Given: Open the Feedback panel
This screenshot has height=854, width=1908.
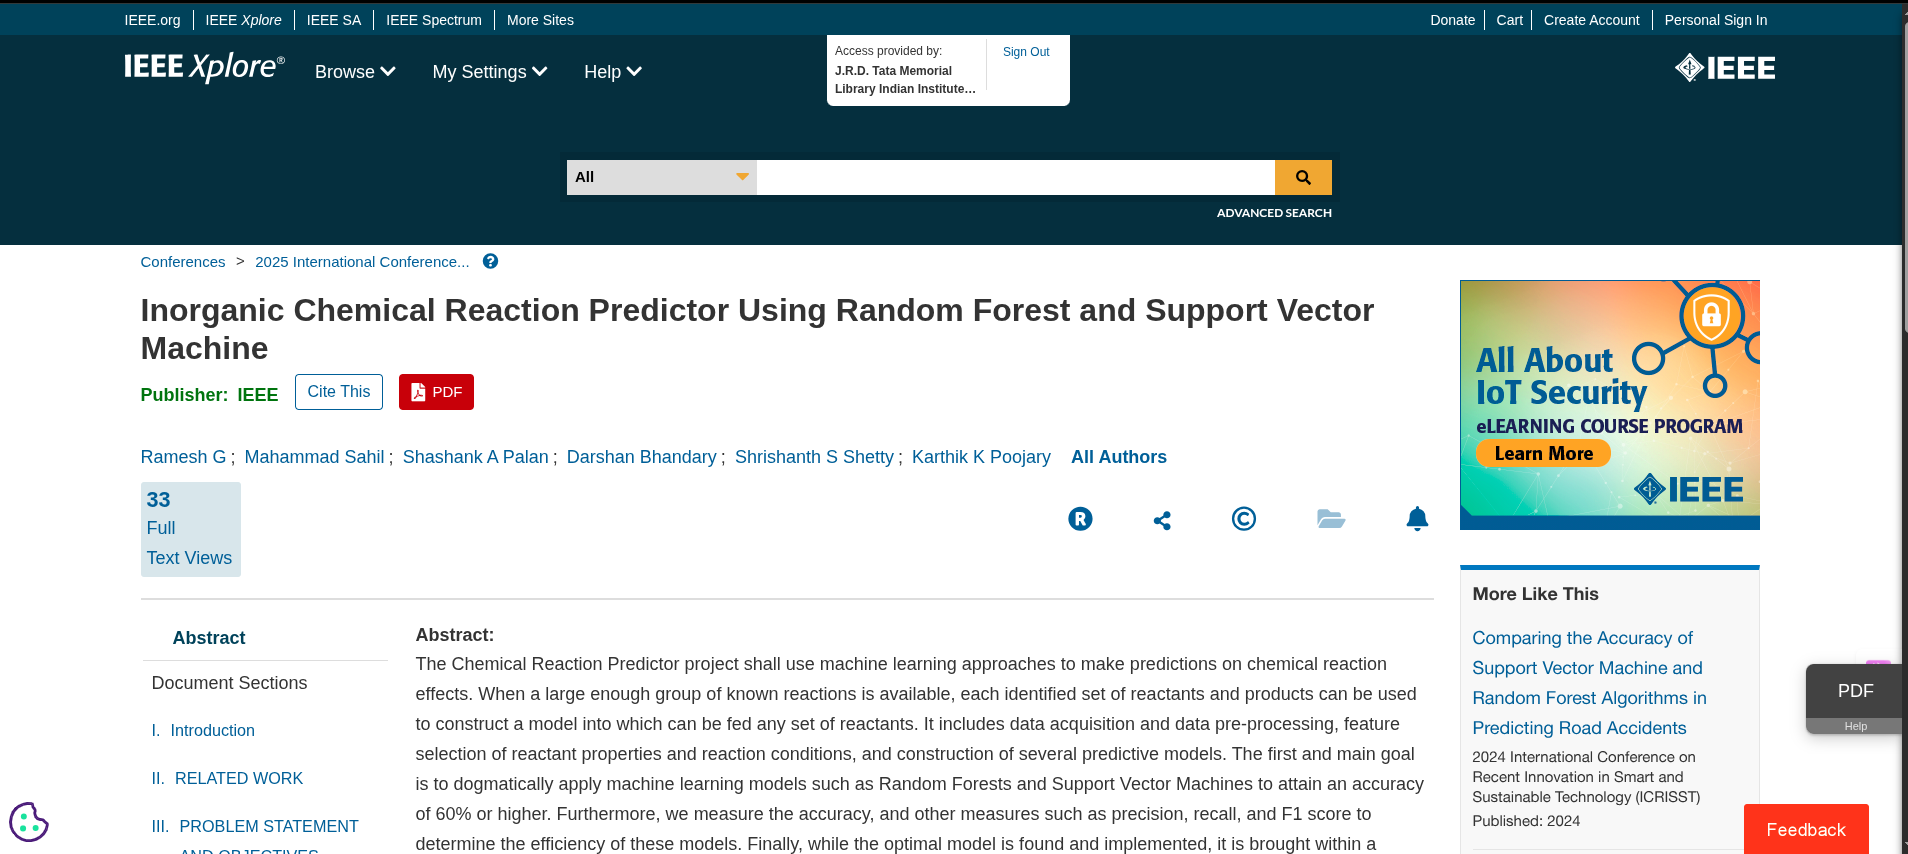Looking at the screenshot, I should point(1804,829).
